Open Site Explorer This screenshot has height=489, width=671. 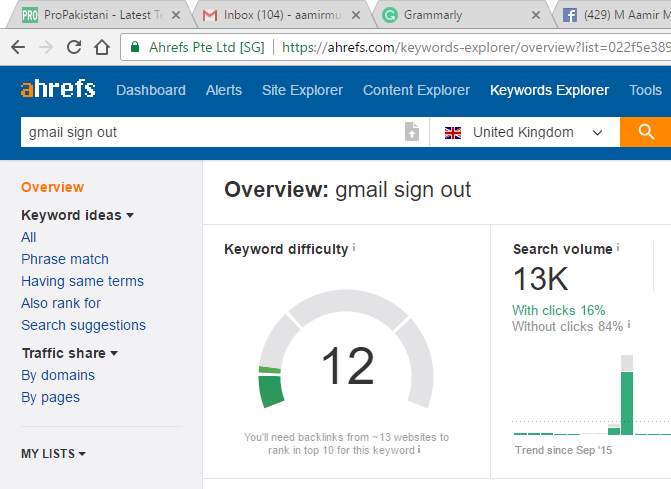coord(302,90)
